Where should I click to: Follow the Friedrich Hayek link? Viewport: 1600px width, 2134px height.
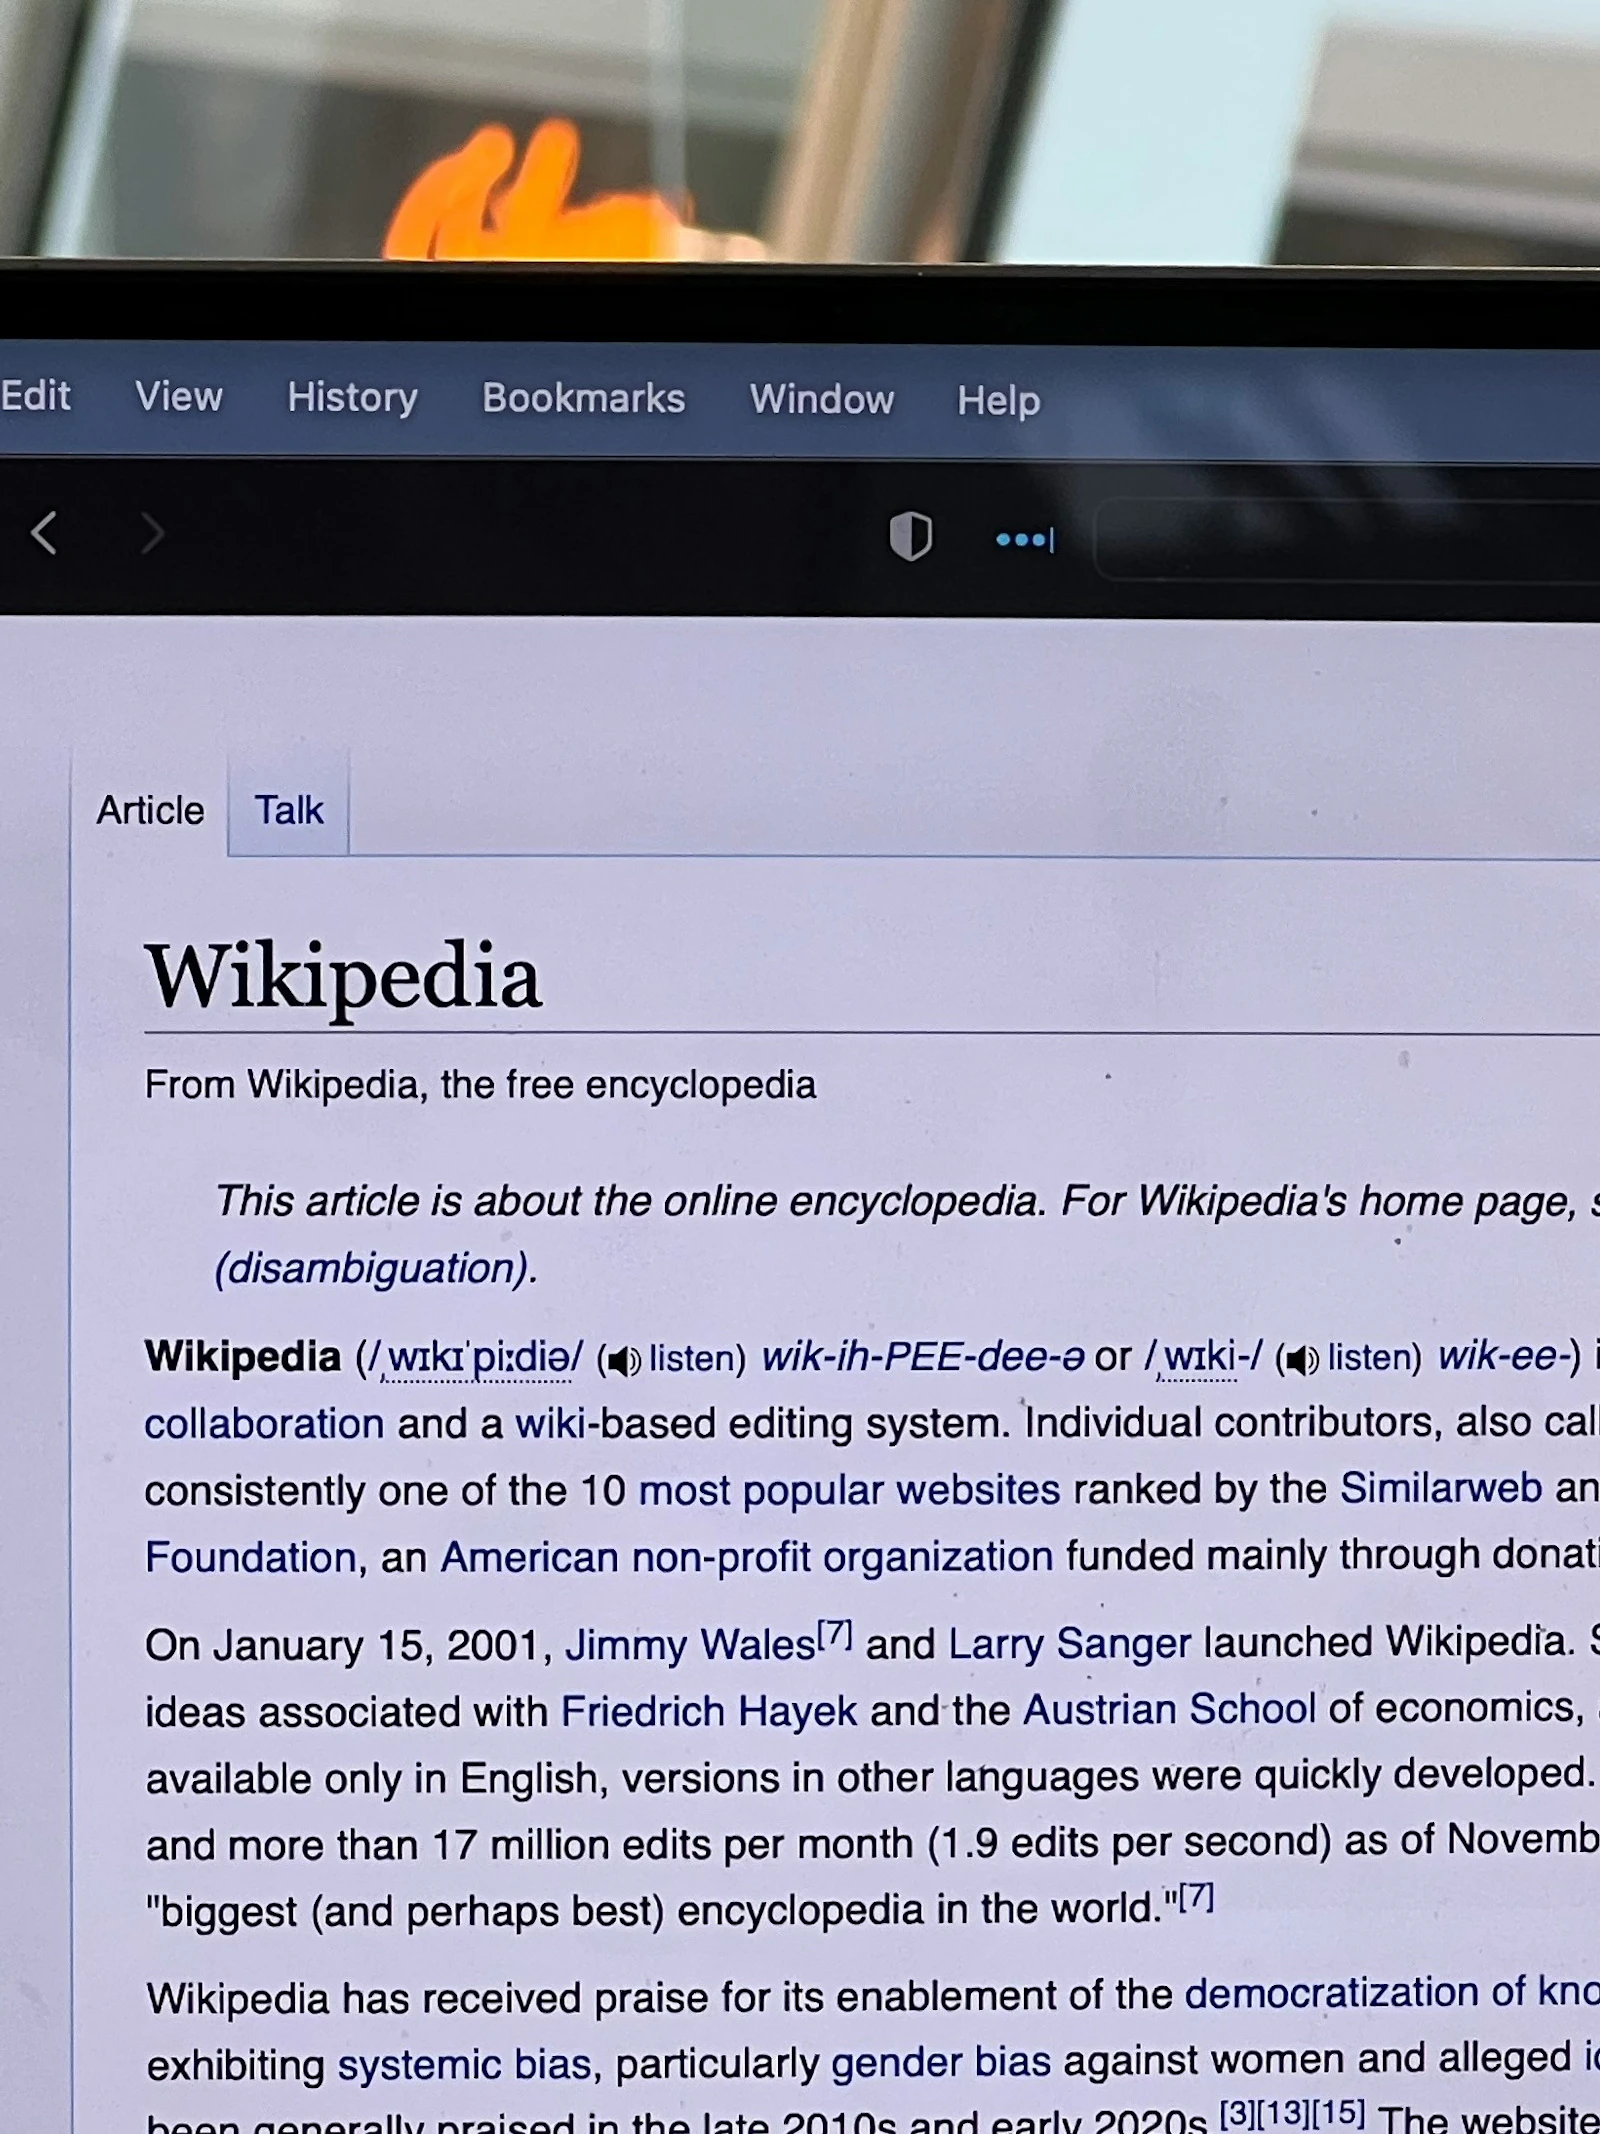[709, 1711]
